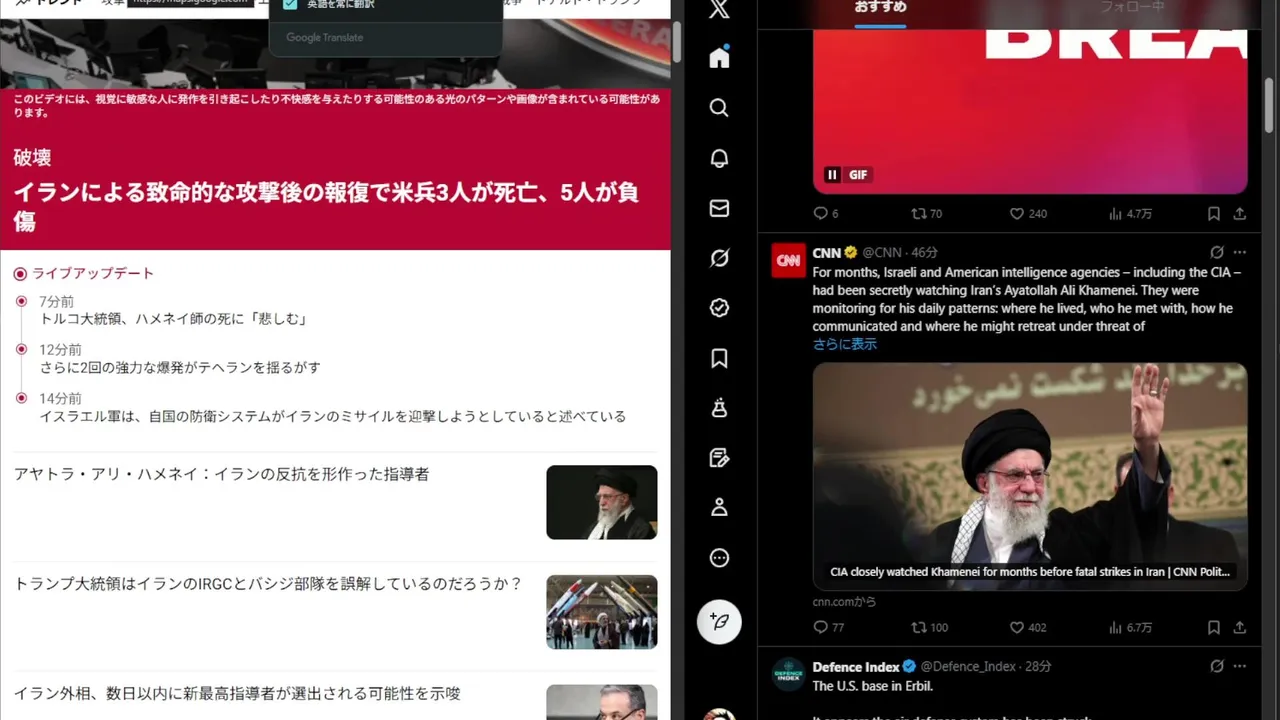
Task: Pause the playing GIF
Action: pyautogui.click(x=832, y=175)
